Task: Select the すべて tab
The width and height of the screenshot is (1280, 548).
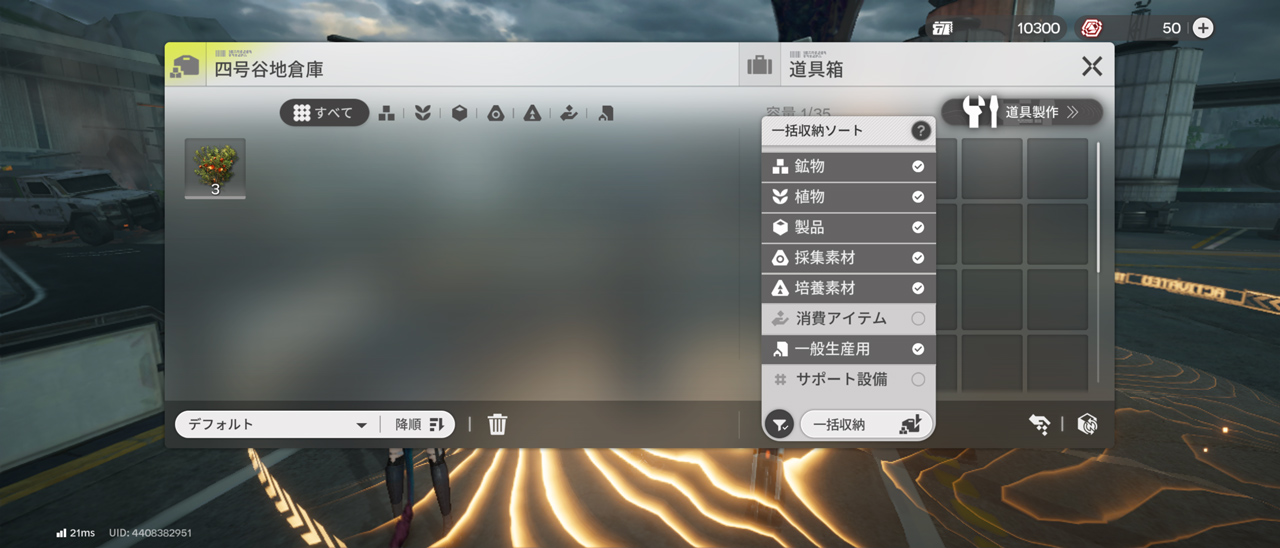Action: coord(324,113)
